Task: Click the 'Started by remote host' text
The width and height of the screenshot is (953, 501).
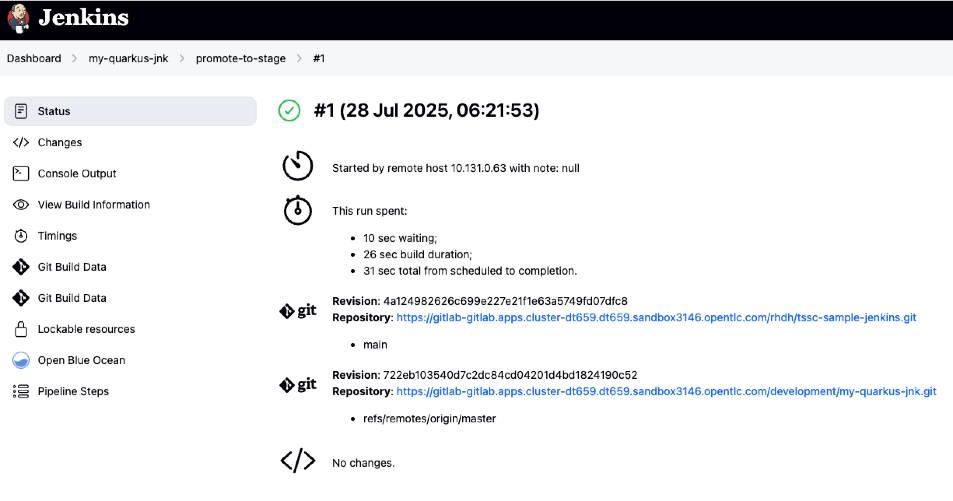Action: click(456, 168)
